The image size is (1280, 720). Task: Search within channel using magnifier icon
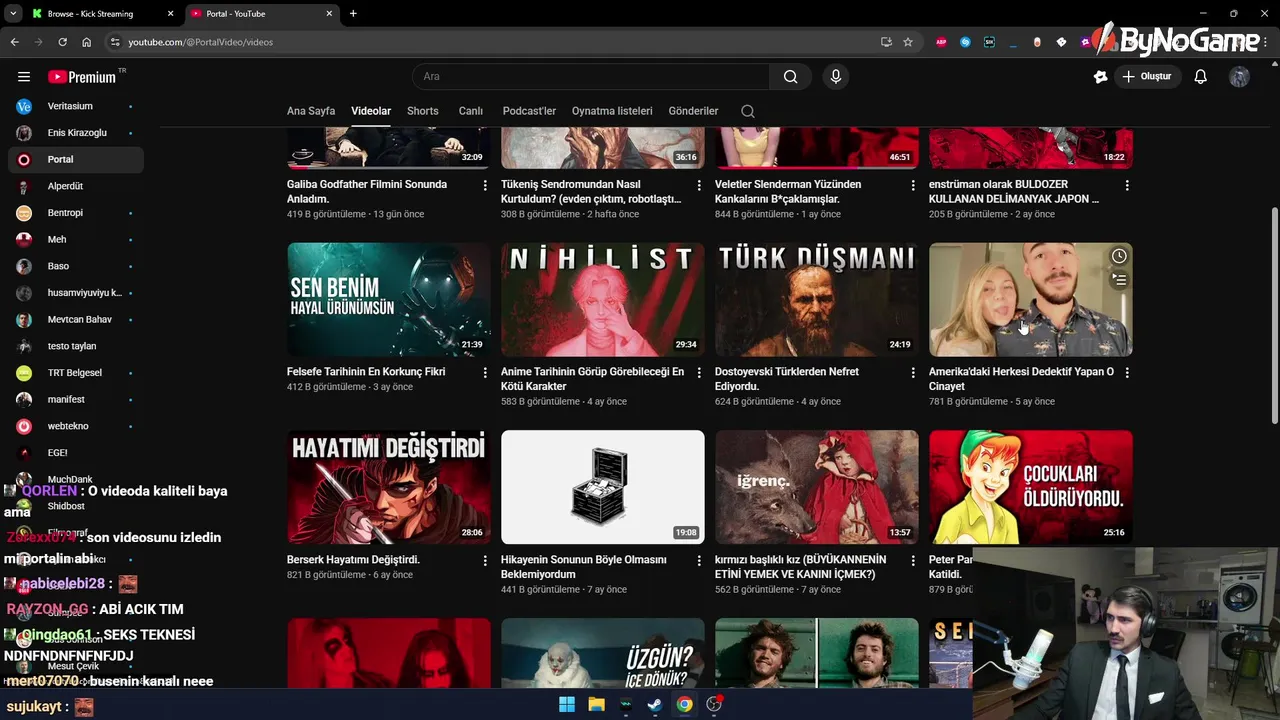point(748,111)
